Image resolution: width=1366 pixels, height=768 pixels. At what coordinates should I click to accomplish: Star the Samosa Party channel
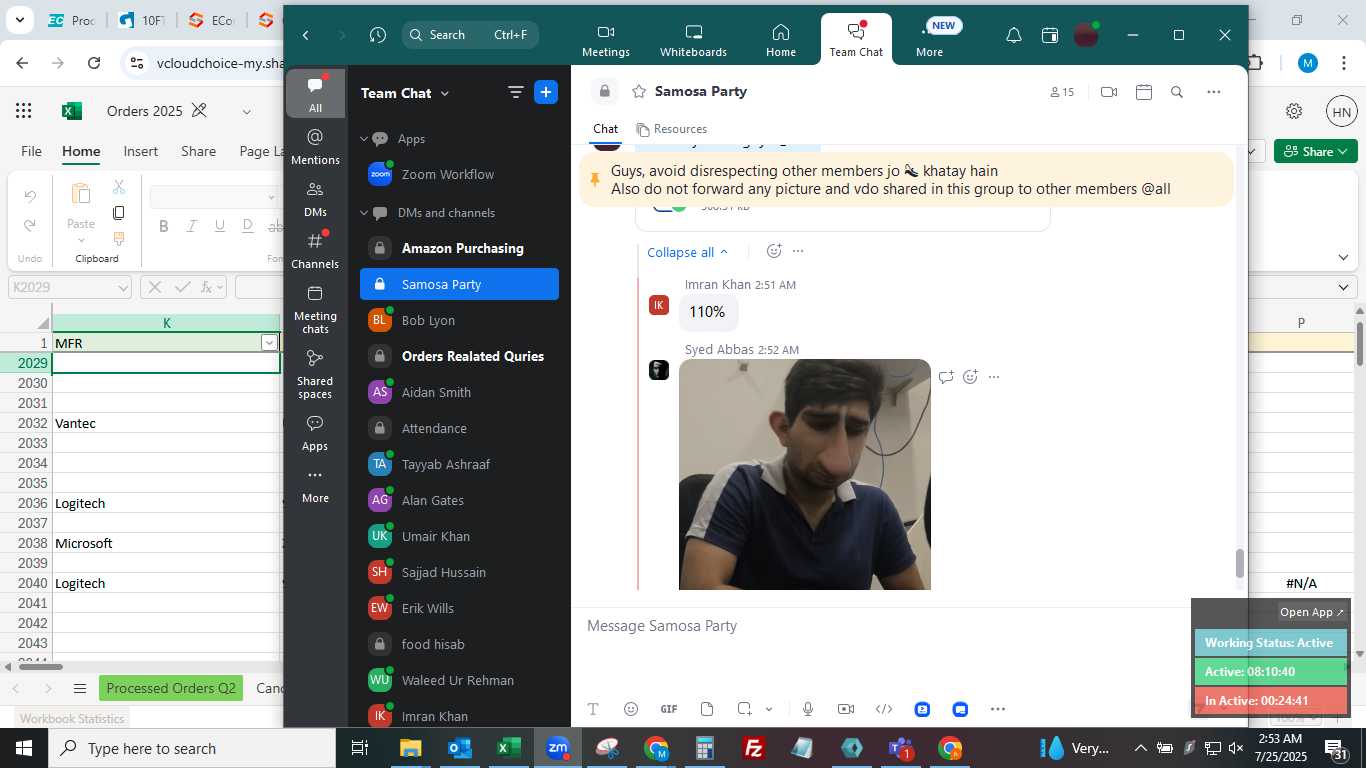[x=638, y=91]
